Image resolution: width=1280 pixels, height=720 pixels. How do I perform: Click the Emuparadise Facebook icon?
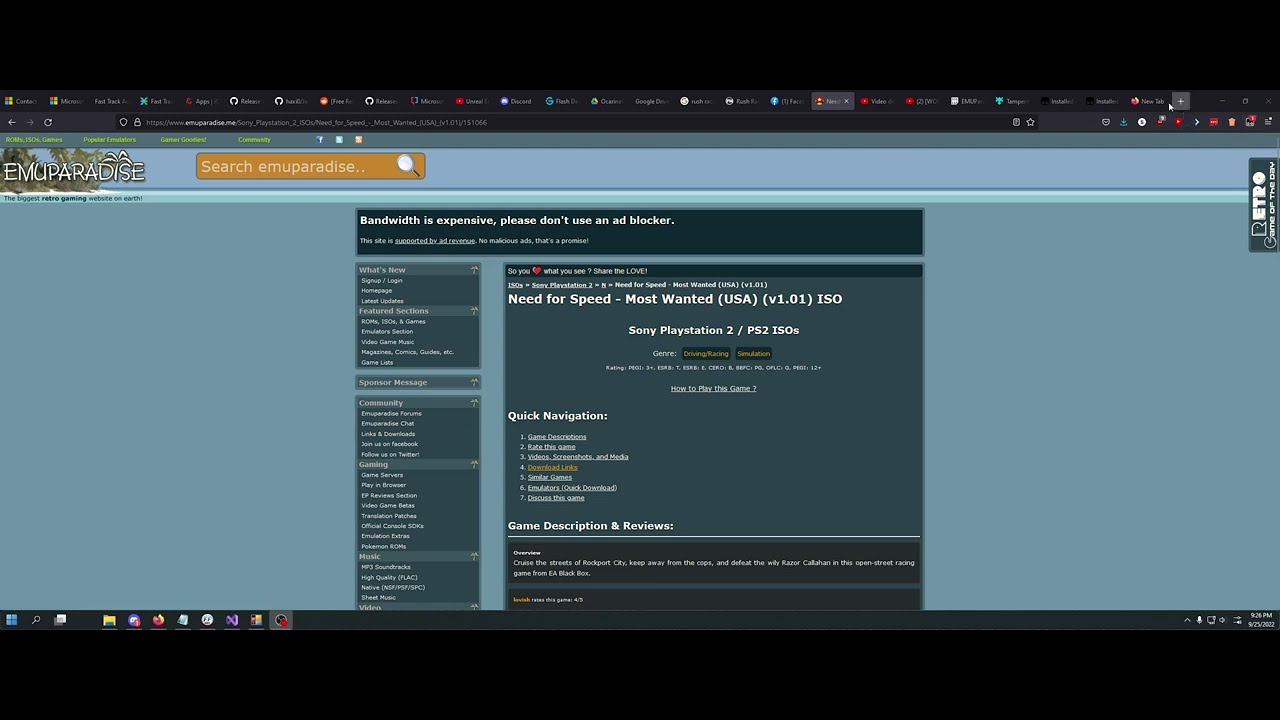(x=320, y=140)
